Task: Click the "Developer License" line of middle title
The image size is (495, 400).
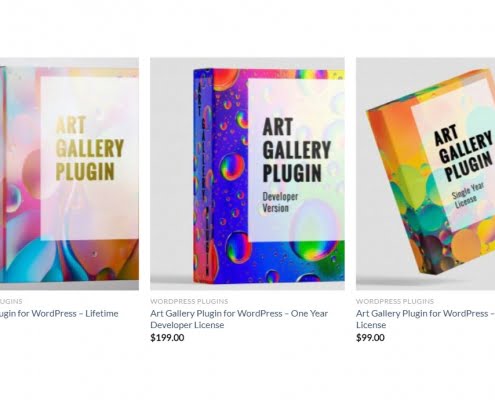Action: [187, 325]
